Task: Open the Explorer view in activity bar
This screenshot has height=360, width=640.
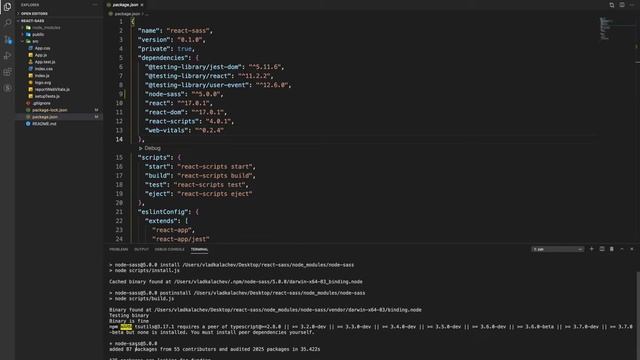Action: (7, 7)
